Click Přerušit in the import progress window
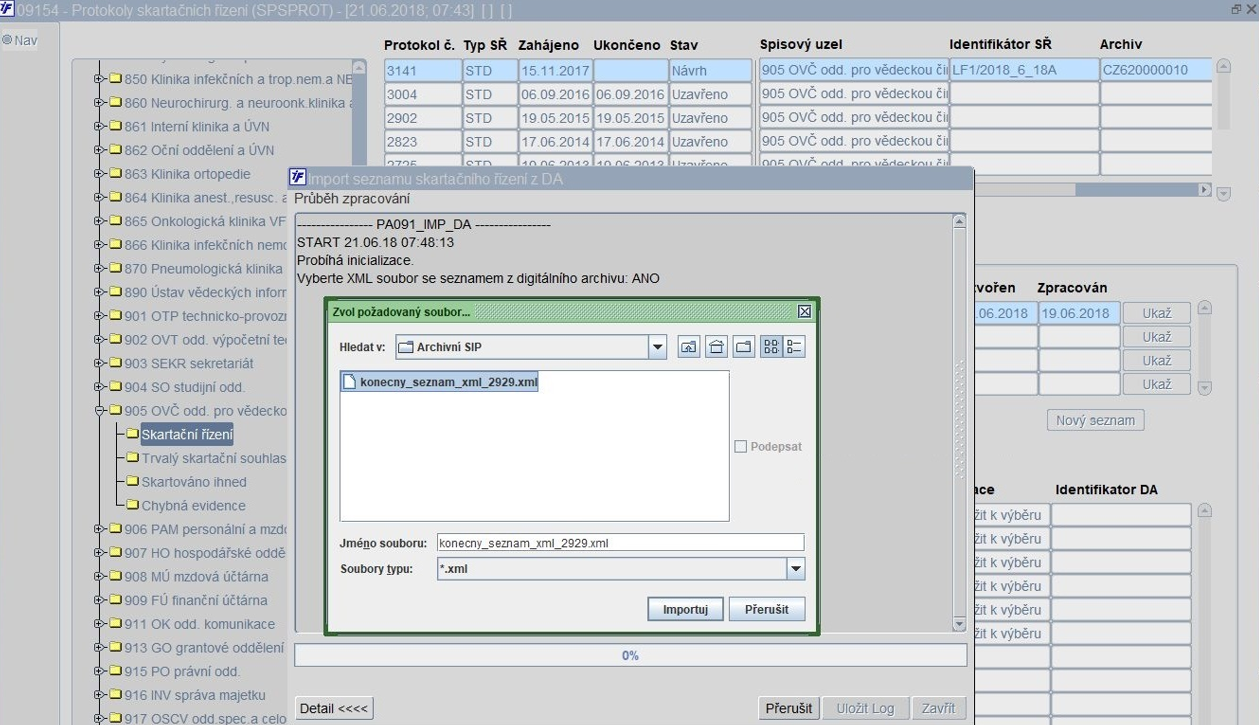The height and width of the screenshot is (725, 1259). [x=789, y=708]
